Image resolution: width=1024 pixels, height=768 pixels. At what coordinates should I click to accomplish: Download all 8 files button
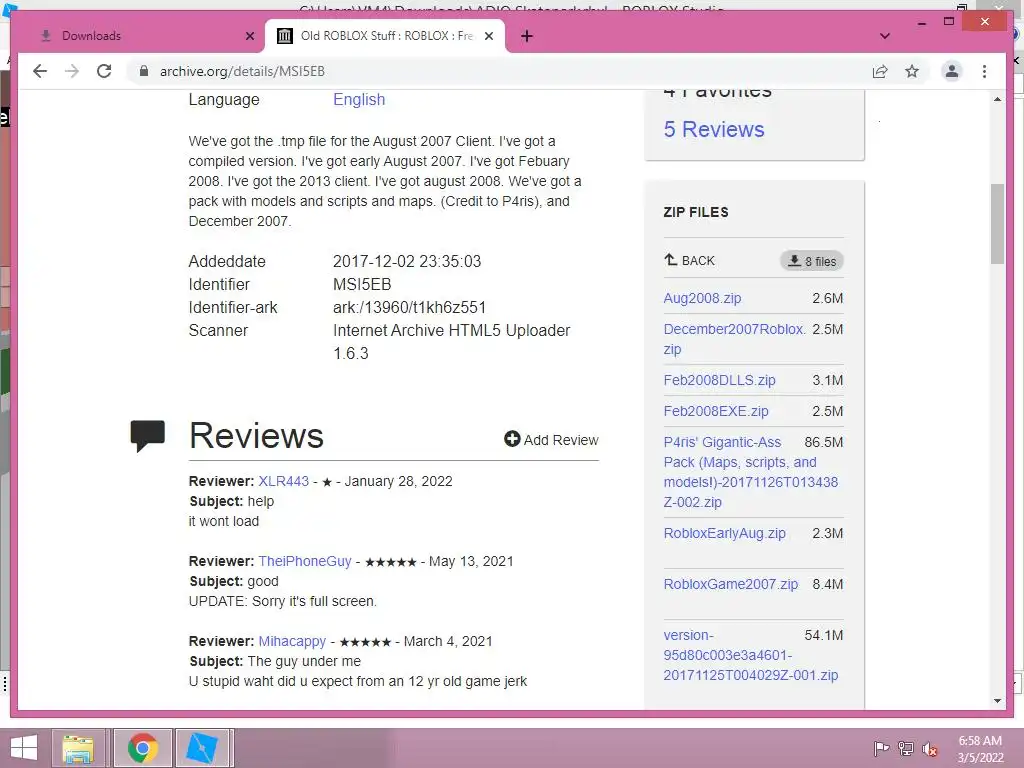pos(812,261)
